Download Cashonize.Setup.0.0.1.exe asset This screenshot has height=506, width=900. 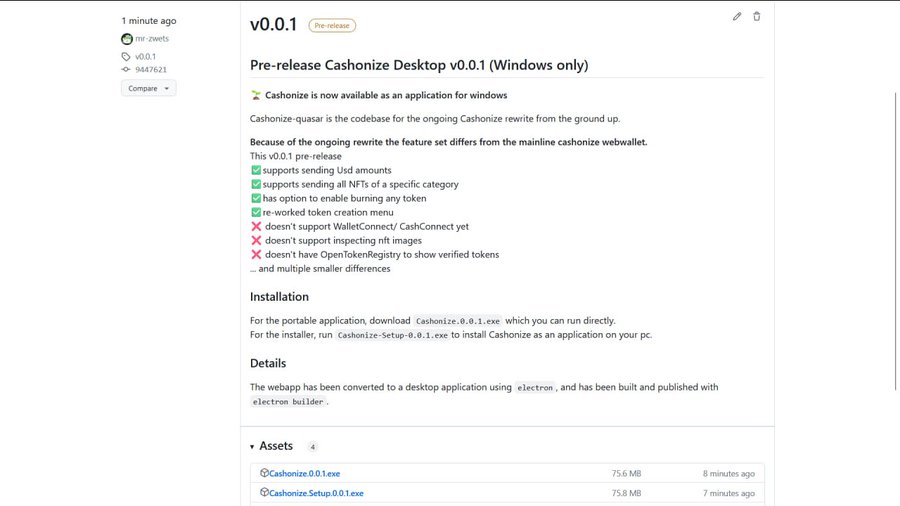click(316, 493)
